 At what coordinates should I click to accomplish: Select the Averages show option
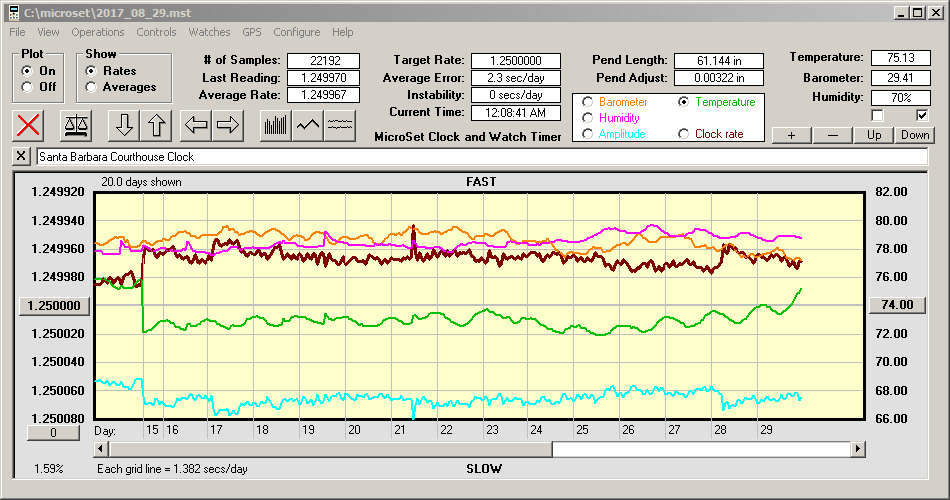point(92,87)
